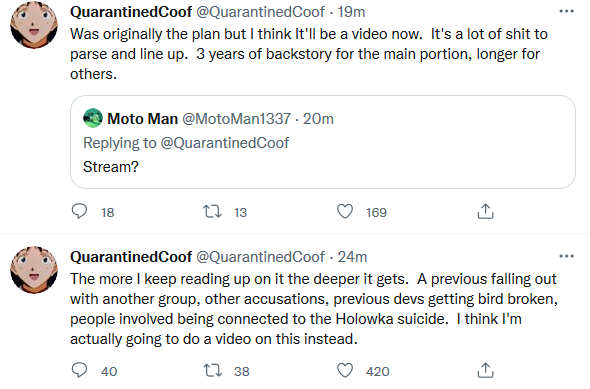The width and height of the screenshot is (590, 389).
Task: Share the 19m tweet via share icon
Action: pos(485,211)
